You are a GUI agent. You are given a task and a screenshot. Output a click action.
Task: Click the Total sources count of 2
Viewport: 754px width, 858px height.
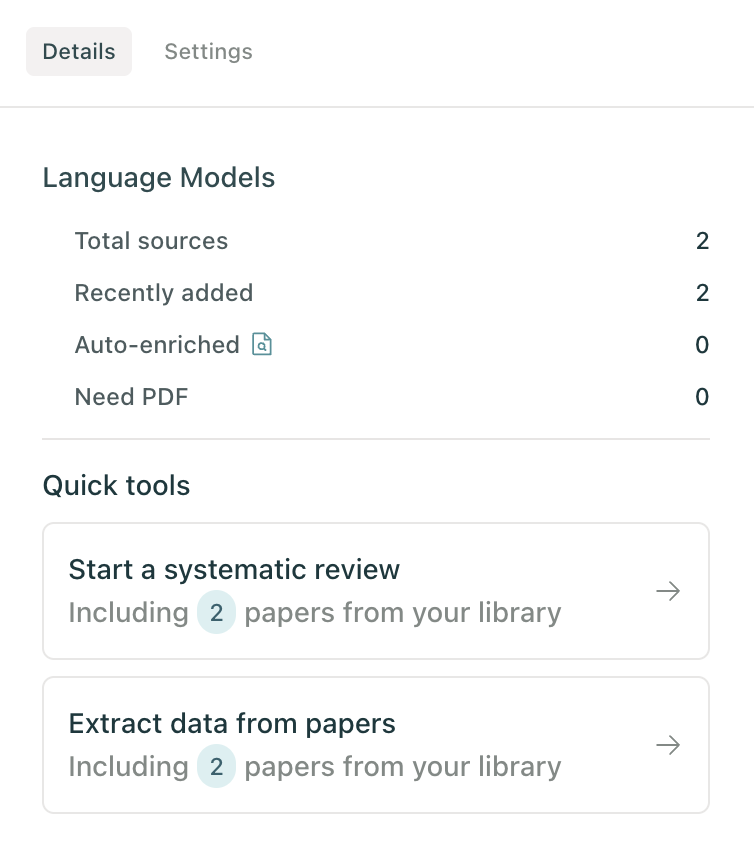703,241
